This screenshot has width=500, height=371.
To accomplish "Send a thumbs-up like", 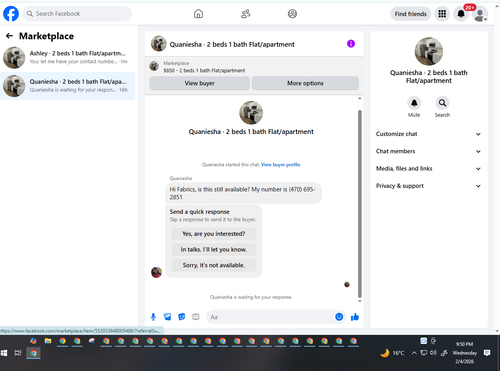I will pos(355,317).
